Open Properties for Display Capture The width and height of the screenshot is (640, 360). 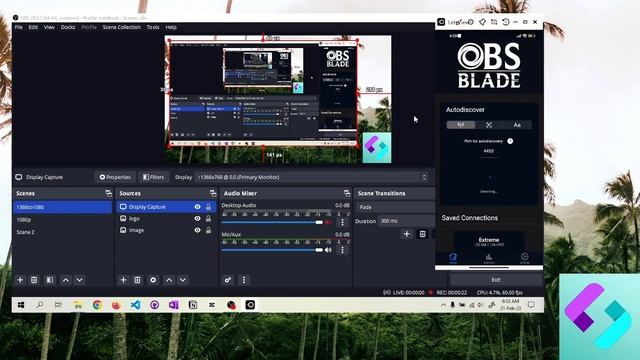[116, 177]
